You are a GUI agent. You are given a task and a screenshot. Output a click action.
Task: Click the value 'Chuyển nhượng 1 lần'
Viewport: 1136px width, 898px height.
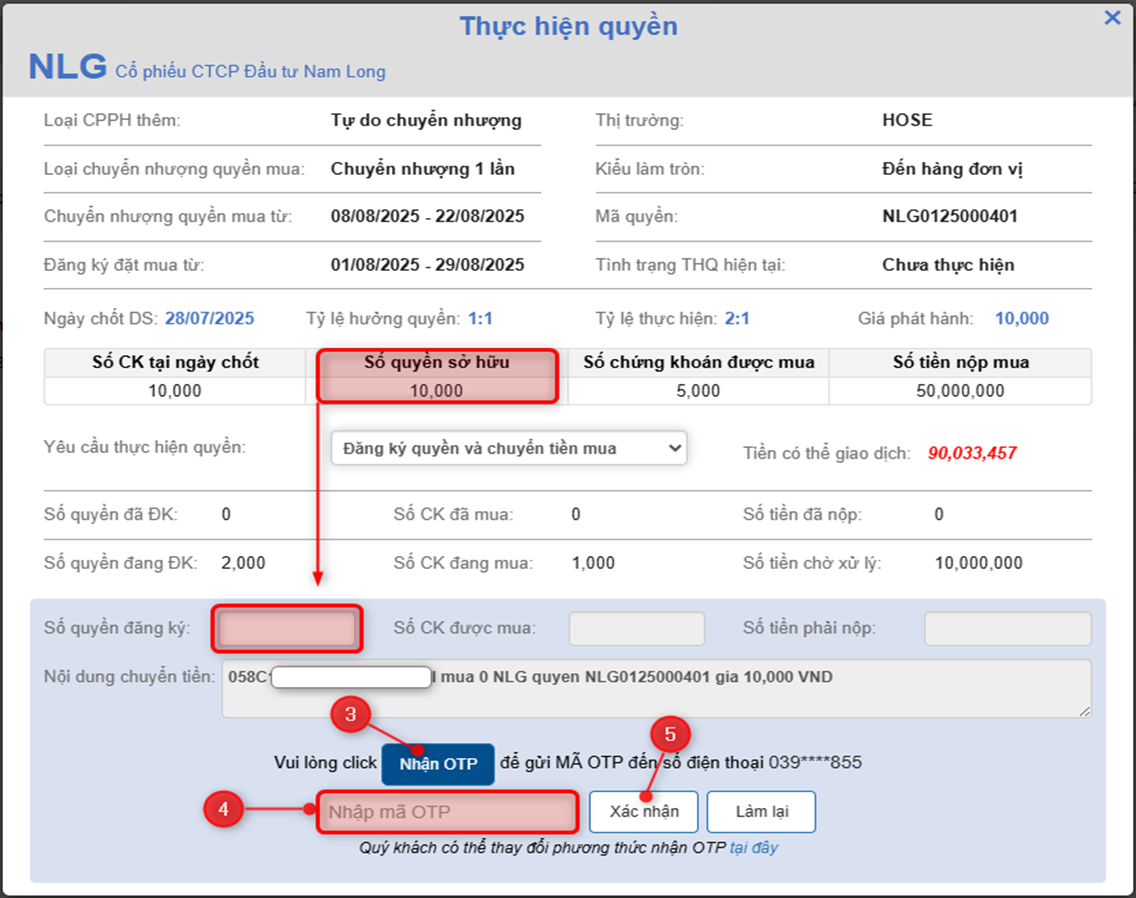[x=423, y=169]
